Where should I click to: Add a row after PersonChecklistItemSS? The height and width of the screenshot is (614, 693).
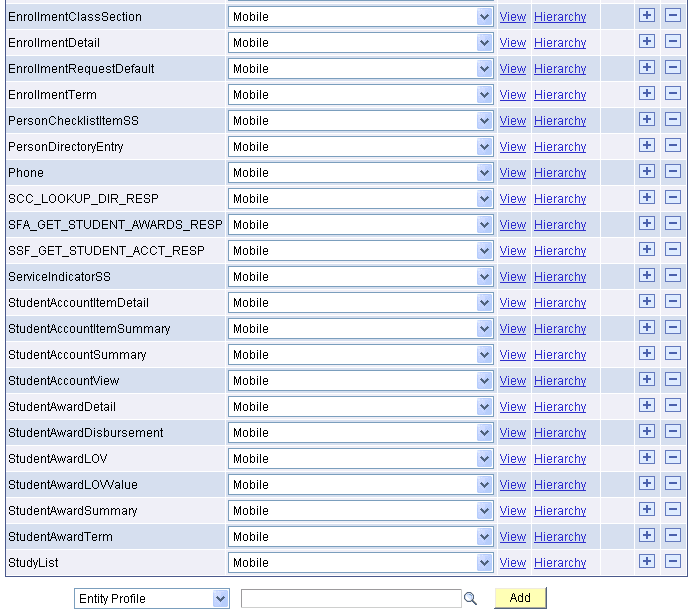(x=647, y=119)
